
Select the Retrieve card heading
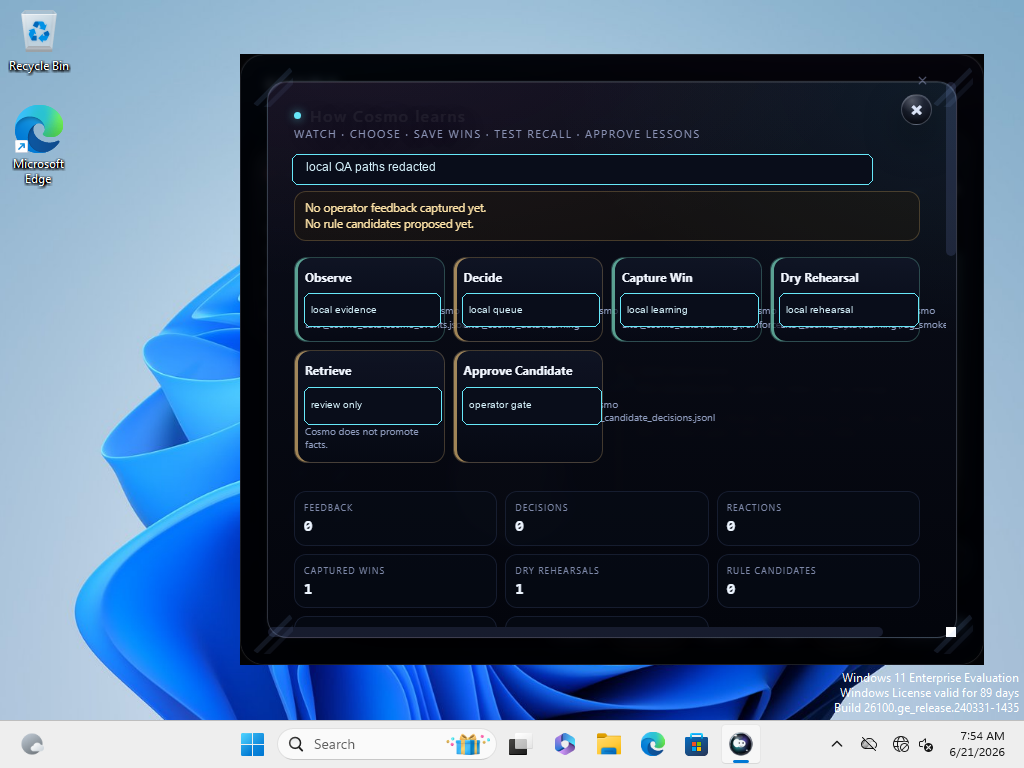point(328,370)
